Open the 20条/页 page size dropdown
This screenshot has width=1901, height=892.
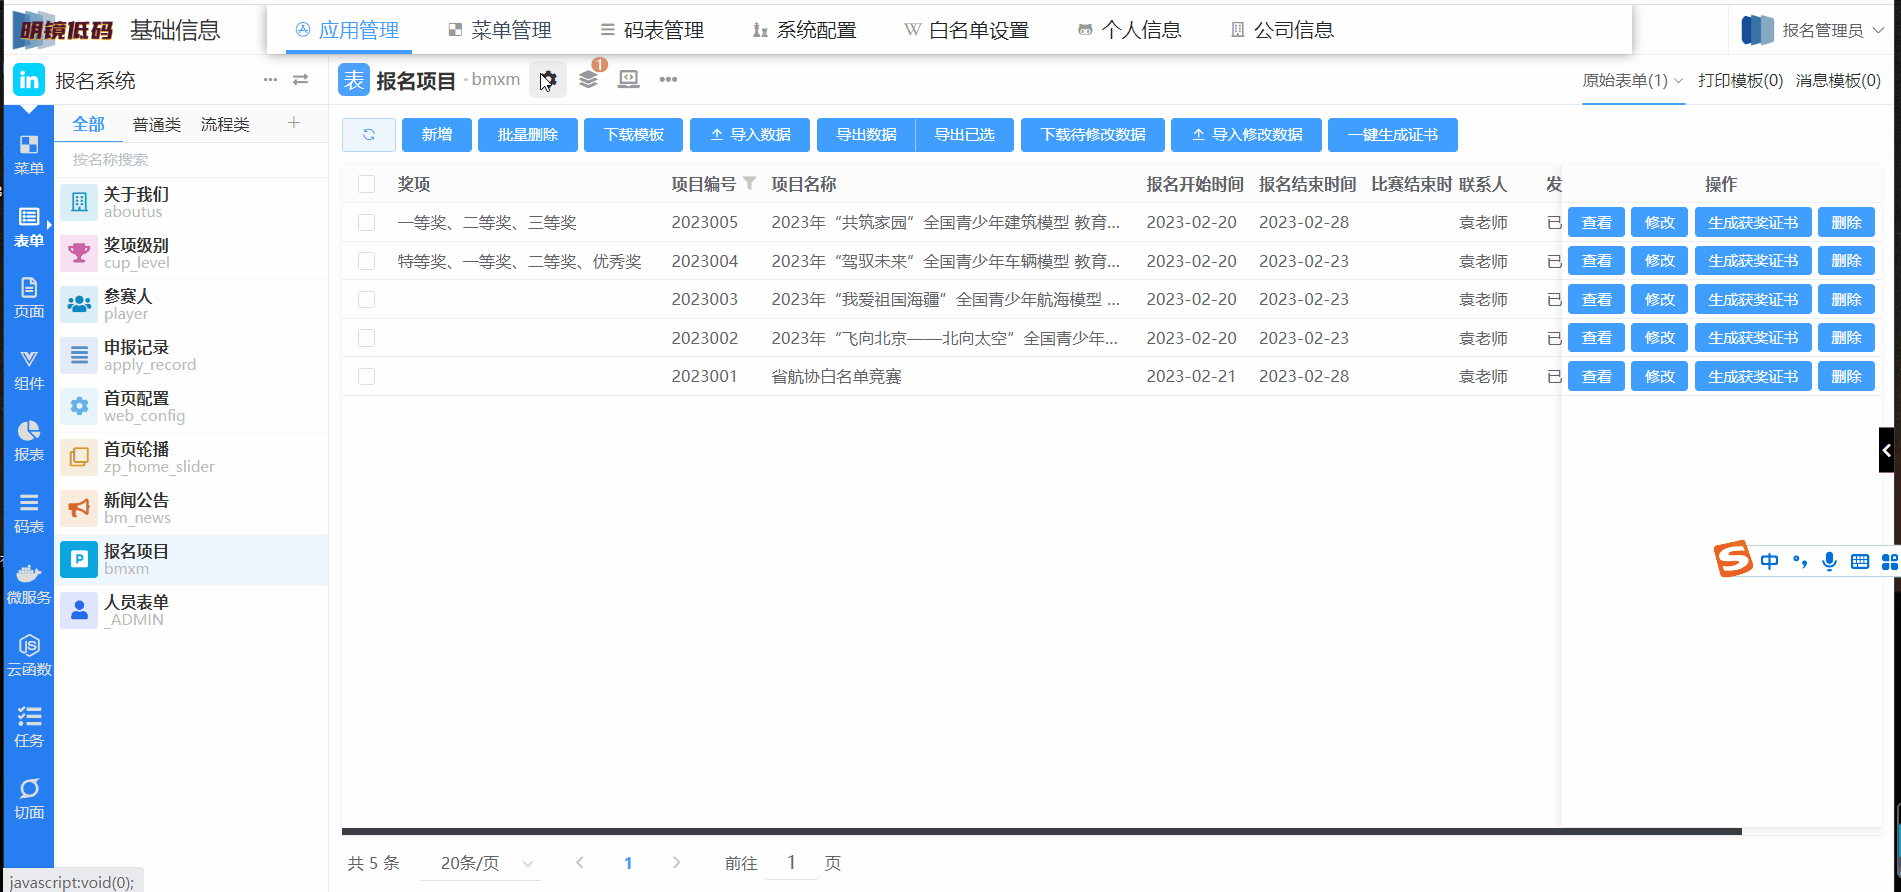[x=480, y=863]
